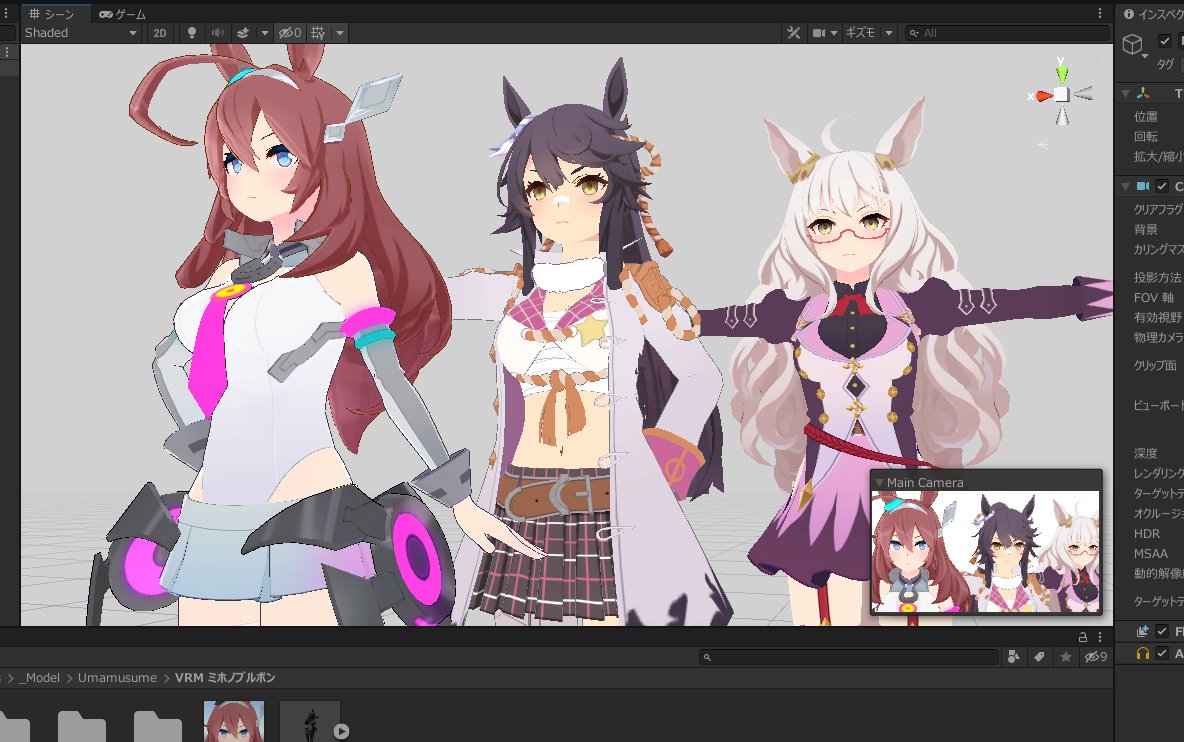Image resolution: width=1184 pixels, height=742 pixels.
Task: Toggle the Project panel lock icon
Action: [1082, 637]
